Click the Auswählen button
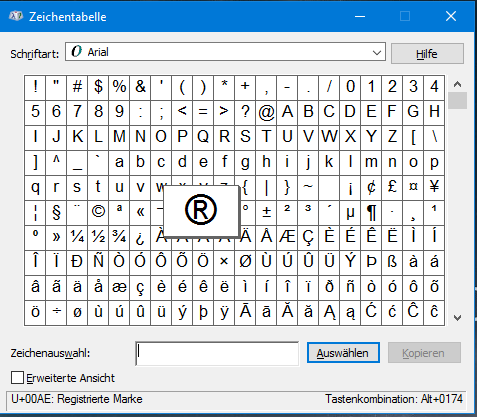 343,353
